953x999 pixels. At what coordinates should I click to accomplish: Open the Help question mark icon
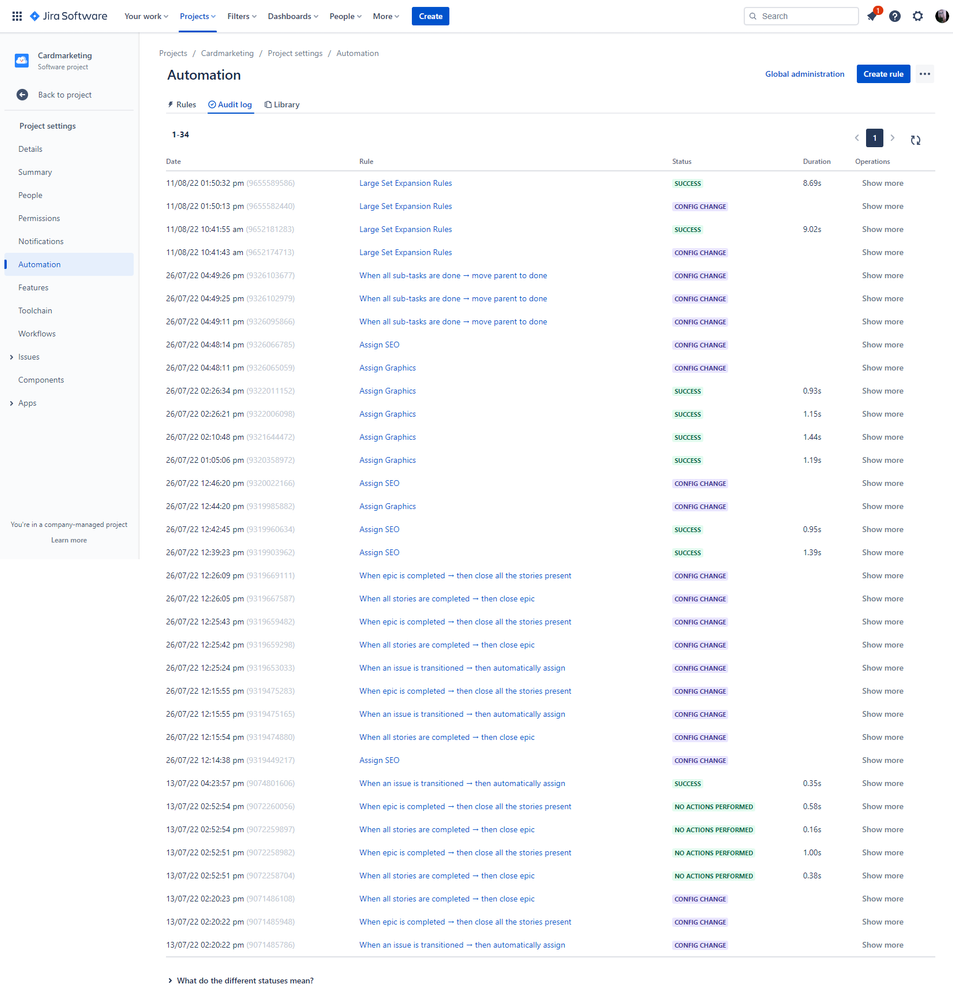point(894,16)
